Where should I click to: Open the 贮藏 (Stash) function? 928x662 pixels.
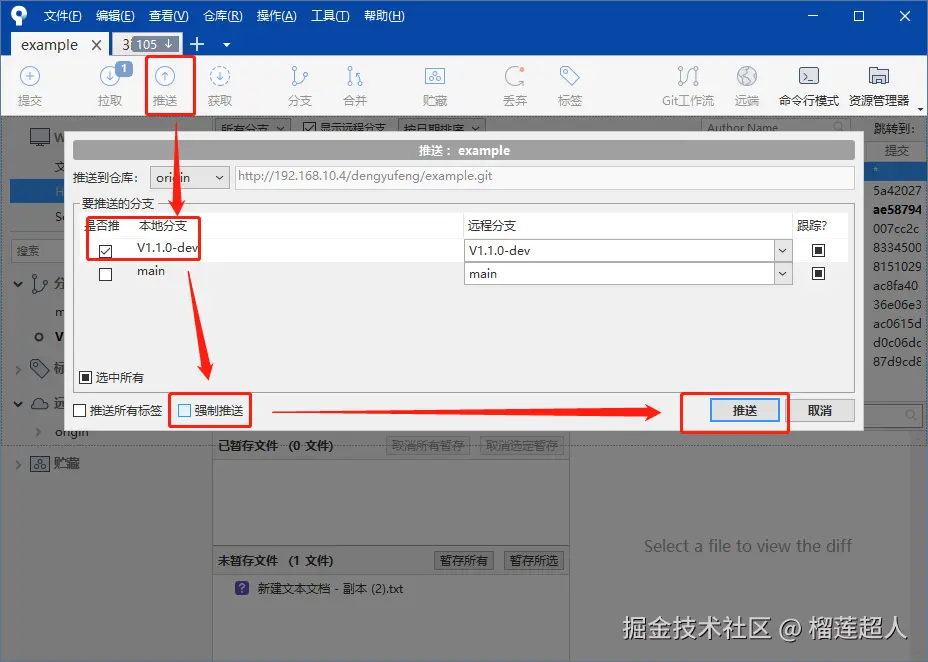pyautogui.click(x=435, y=85)
